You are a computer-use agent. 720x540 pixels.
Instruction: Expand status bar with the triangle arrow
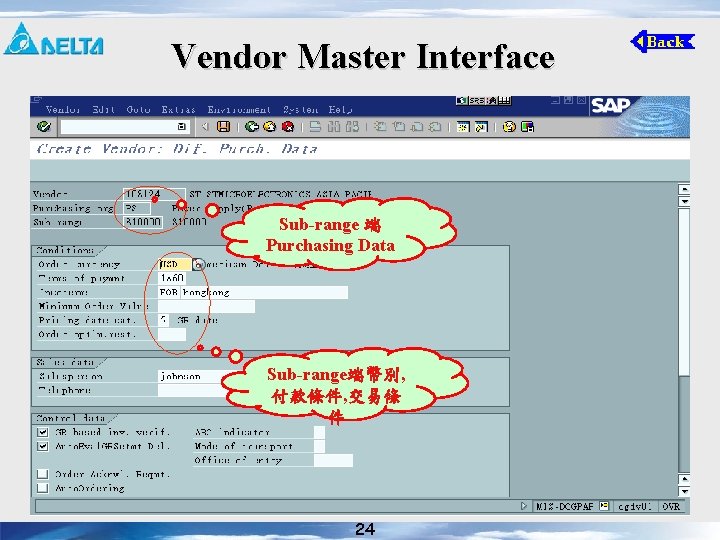[x=524, y=506]
